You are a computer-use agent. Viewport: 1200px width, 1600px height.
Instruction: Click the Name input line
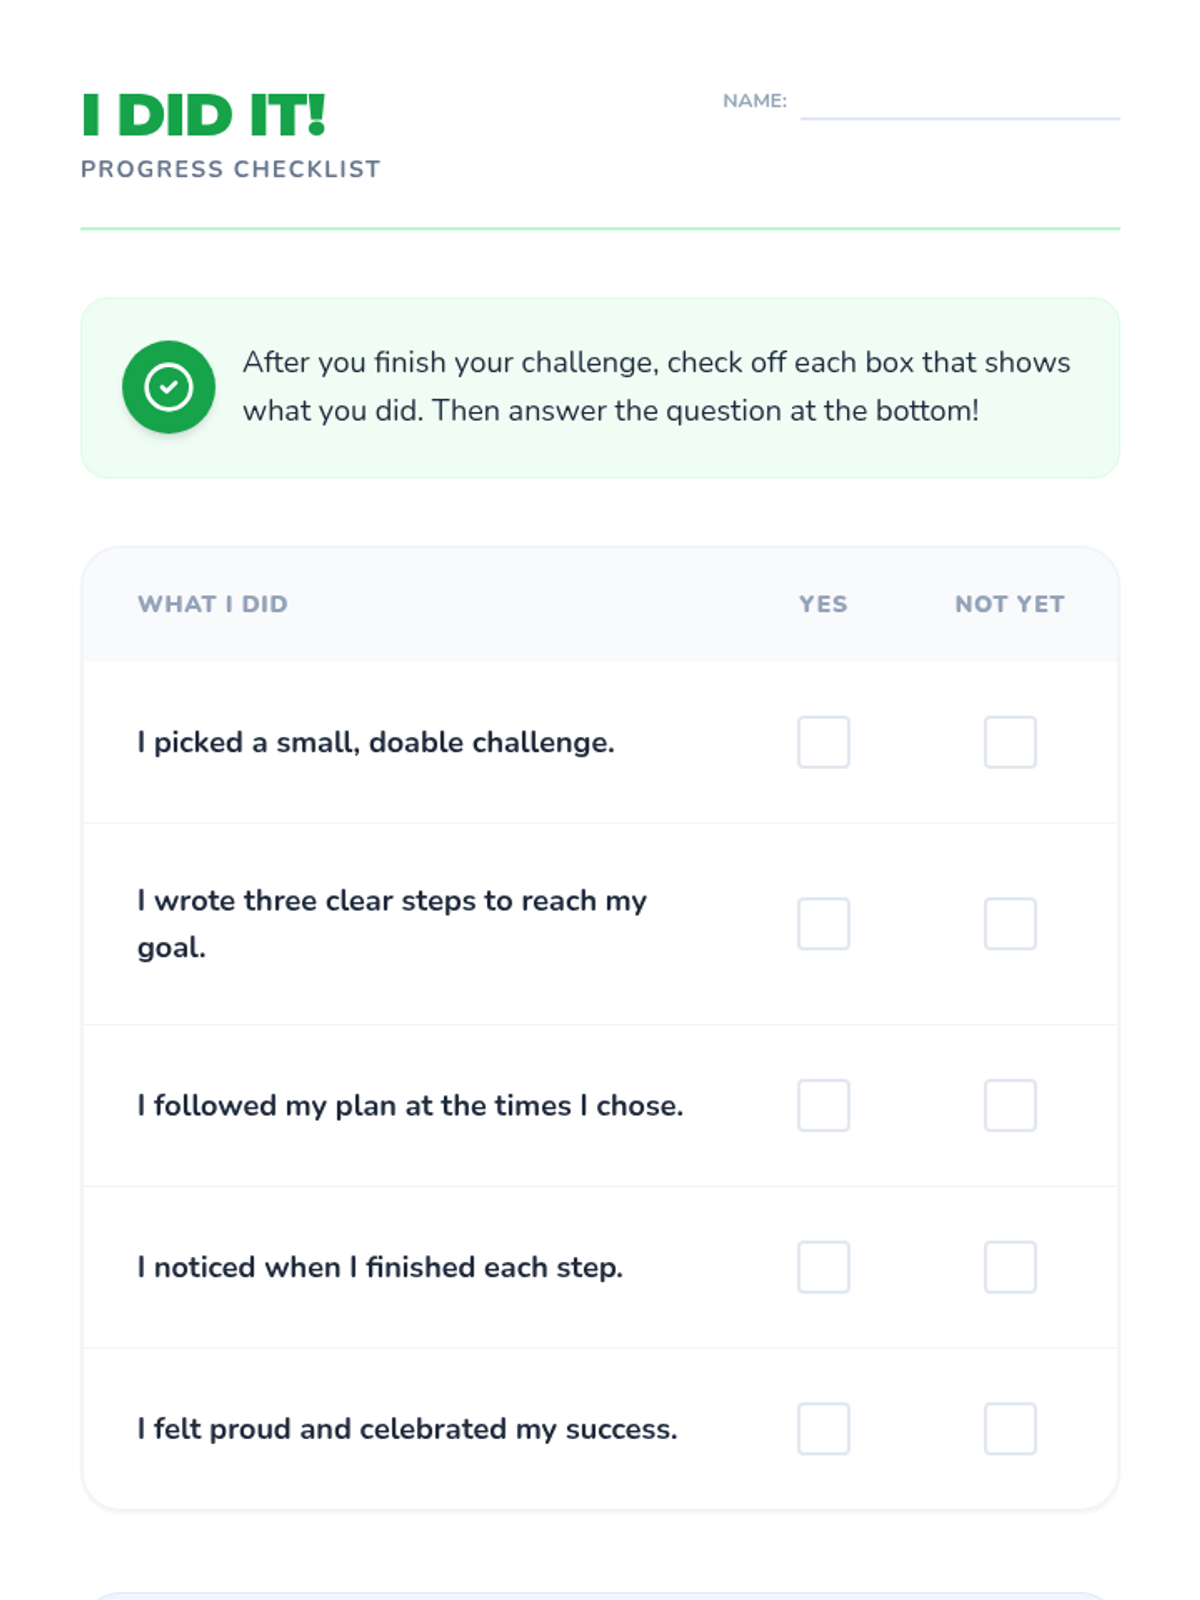(x=959, y=103)
